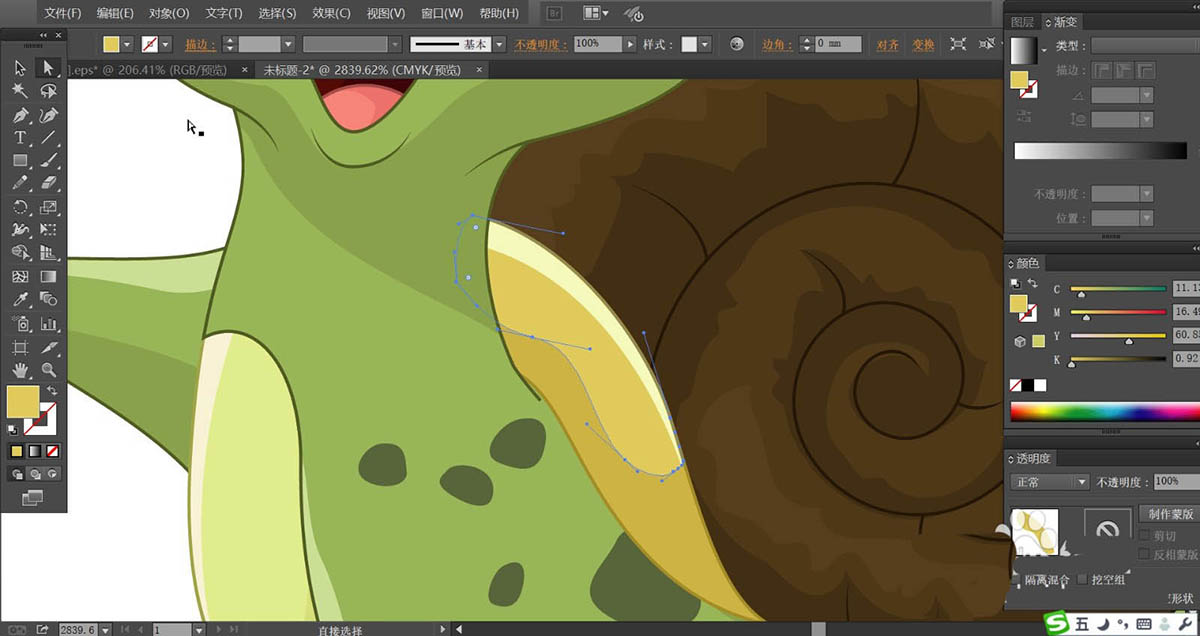This screenshot has width=1200, height=636.
Task: Enable Draw Behind mode in toolbox
Action: tap(35, 473)
